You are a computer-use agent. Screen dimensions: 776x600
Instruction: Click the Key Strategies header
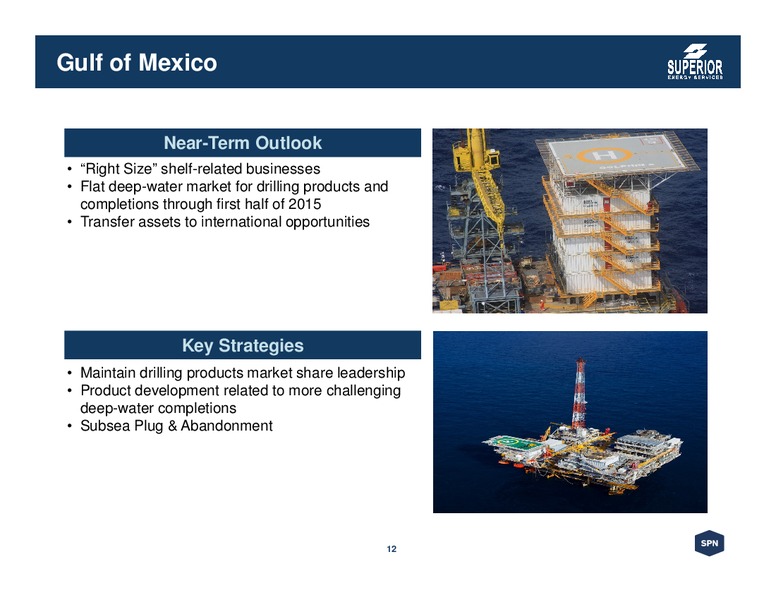pyautogui.click(x=242, y=345)
